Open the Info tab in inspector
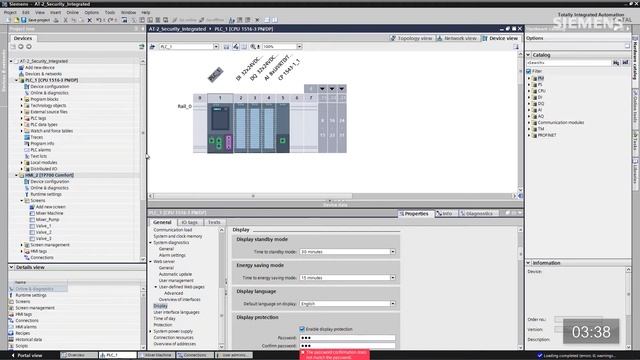Viewport: 640px width, 360px height. click(444, 213)
